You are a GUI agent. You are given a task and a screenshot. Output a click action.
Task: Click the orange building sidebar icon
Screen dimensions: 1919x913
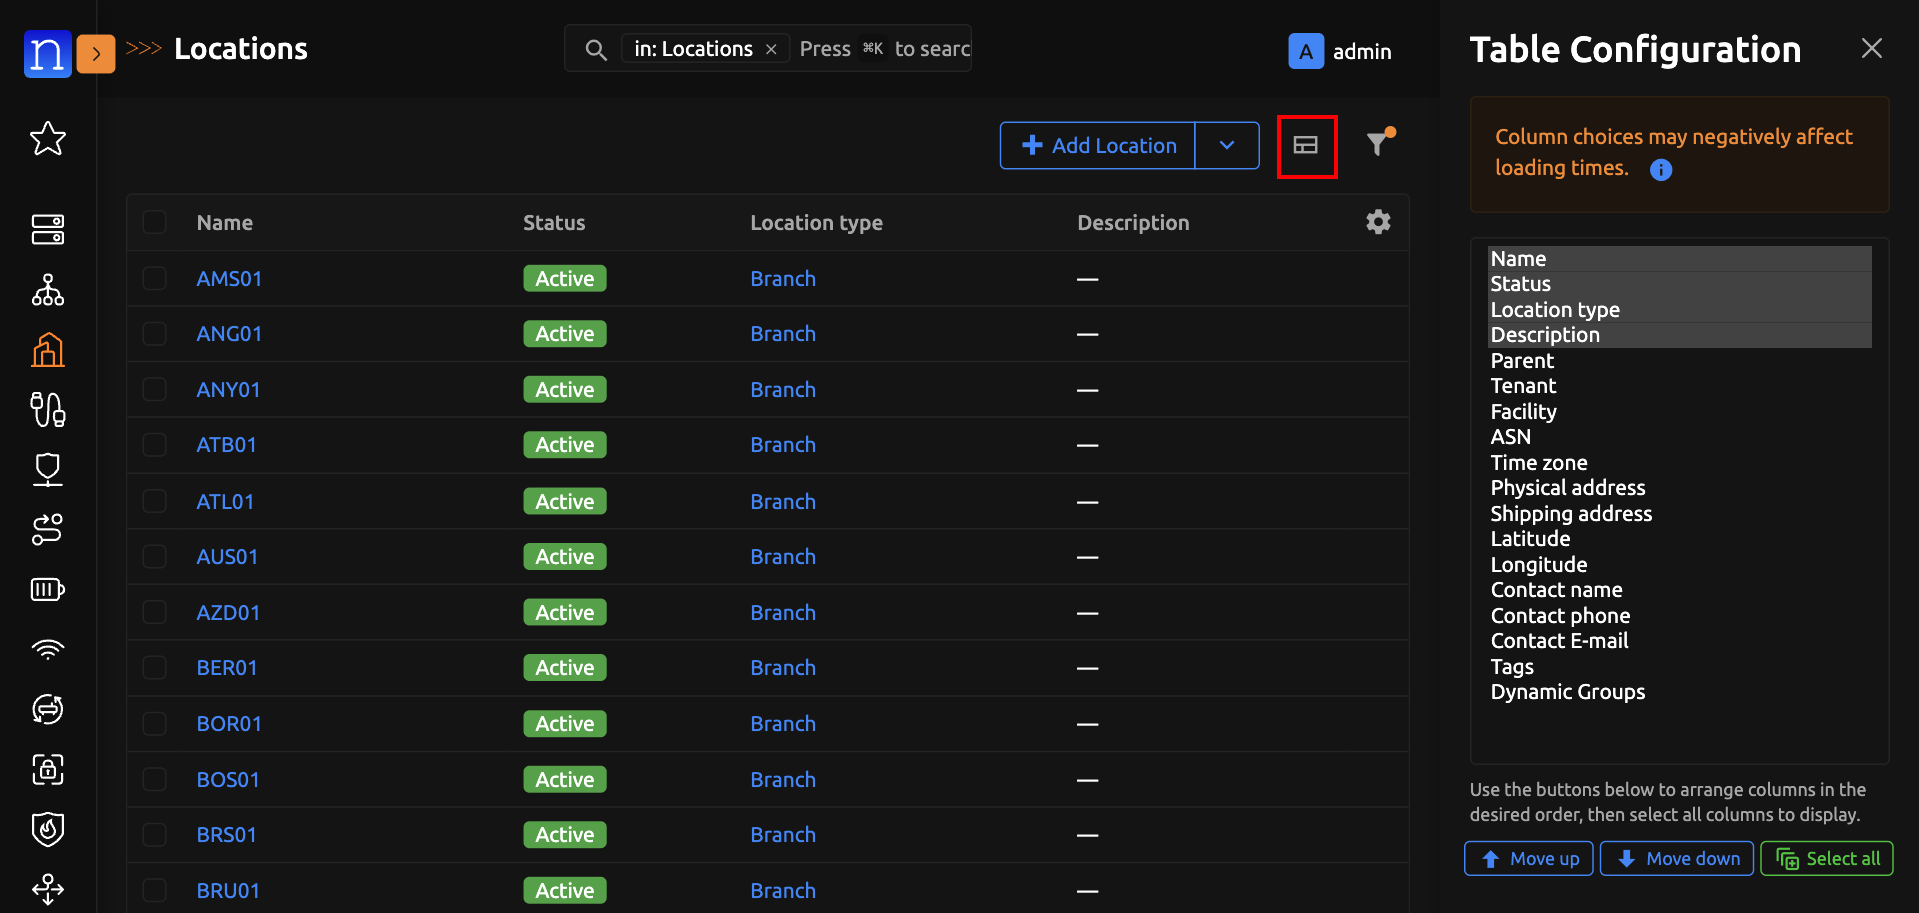pyautogui.click(x=48, y=350)
